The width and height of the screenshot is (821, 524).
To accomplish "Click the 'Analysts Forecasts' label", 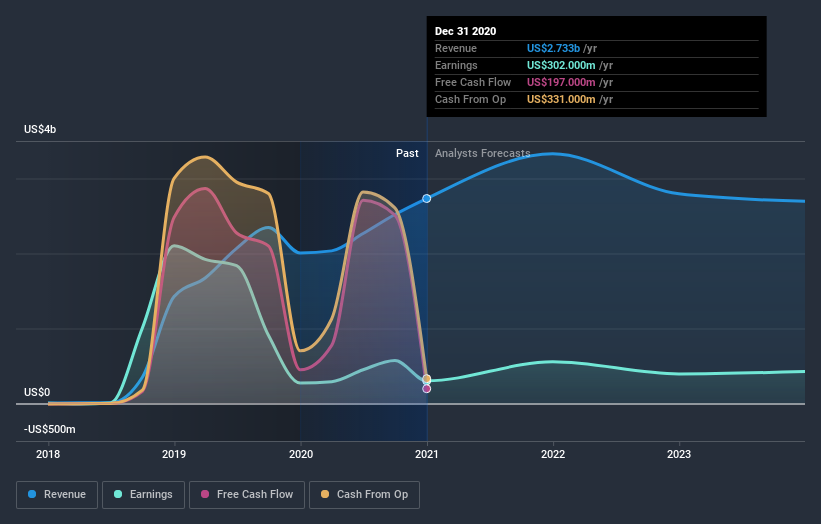I will coord(482,153).
